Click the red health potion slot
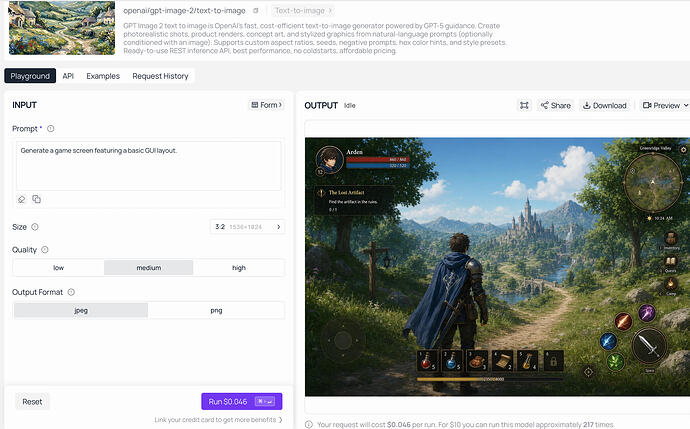This screenshot has height=429, width=690. tap(427, 361)
